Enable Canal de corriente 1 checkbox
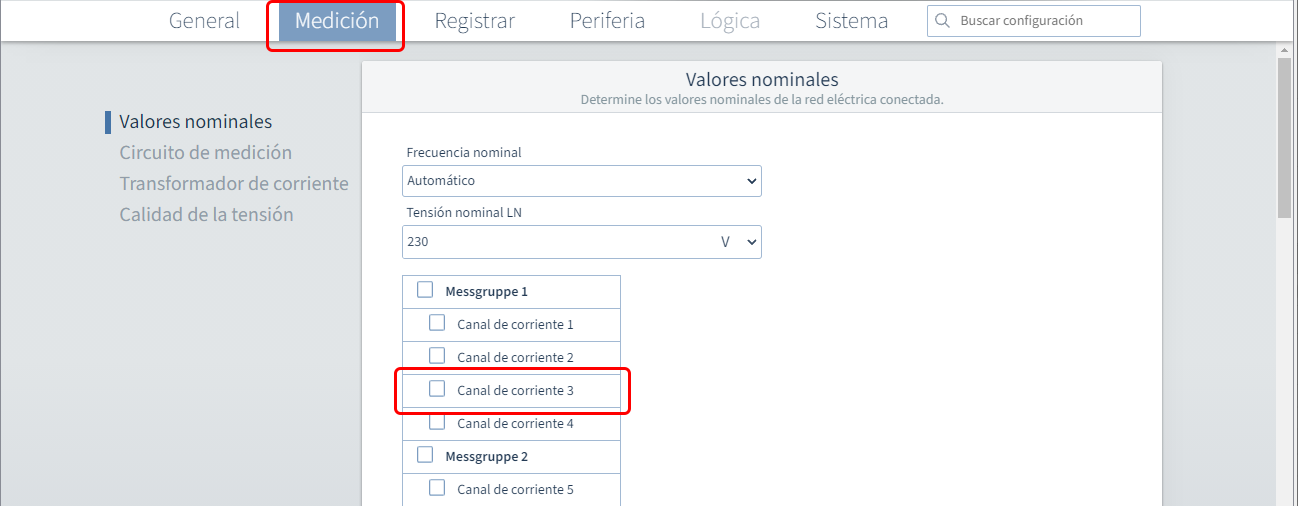This screenshot has height=506, width=1298. (x=437, y=323)
